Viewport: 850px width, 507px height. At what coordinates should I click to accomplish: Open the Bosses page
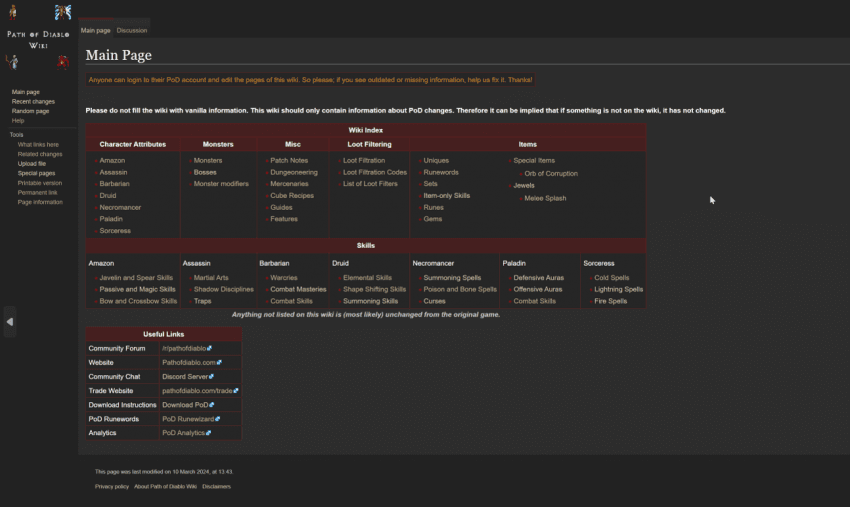205,172
